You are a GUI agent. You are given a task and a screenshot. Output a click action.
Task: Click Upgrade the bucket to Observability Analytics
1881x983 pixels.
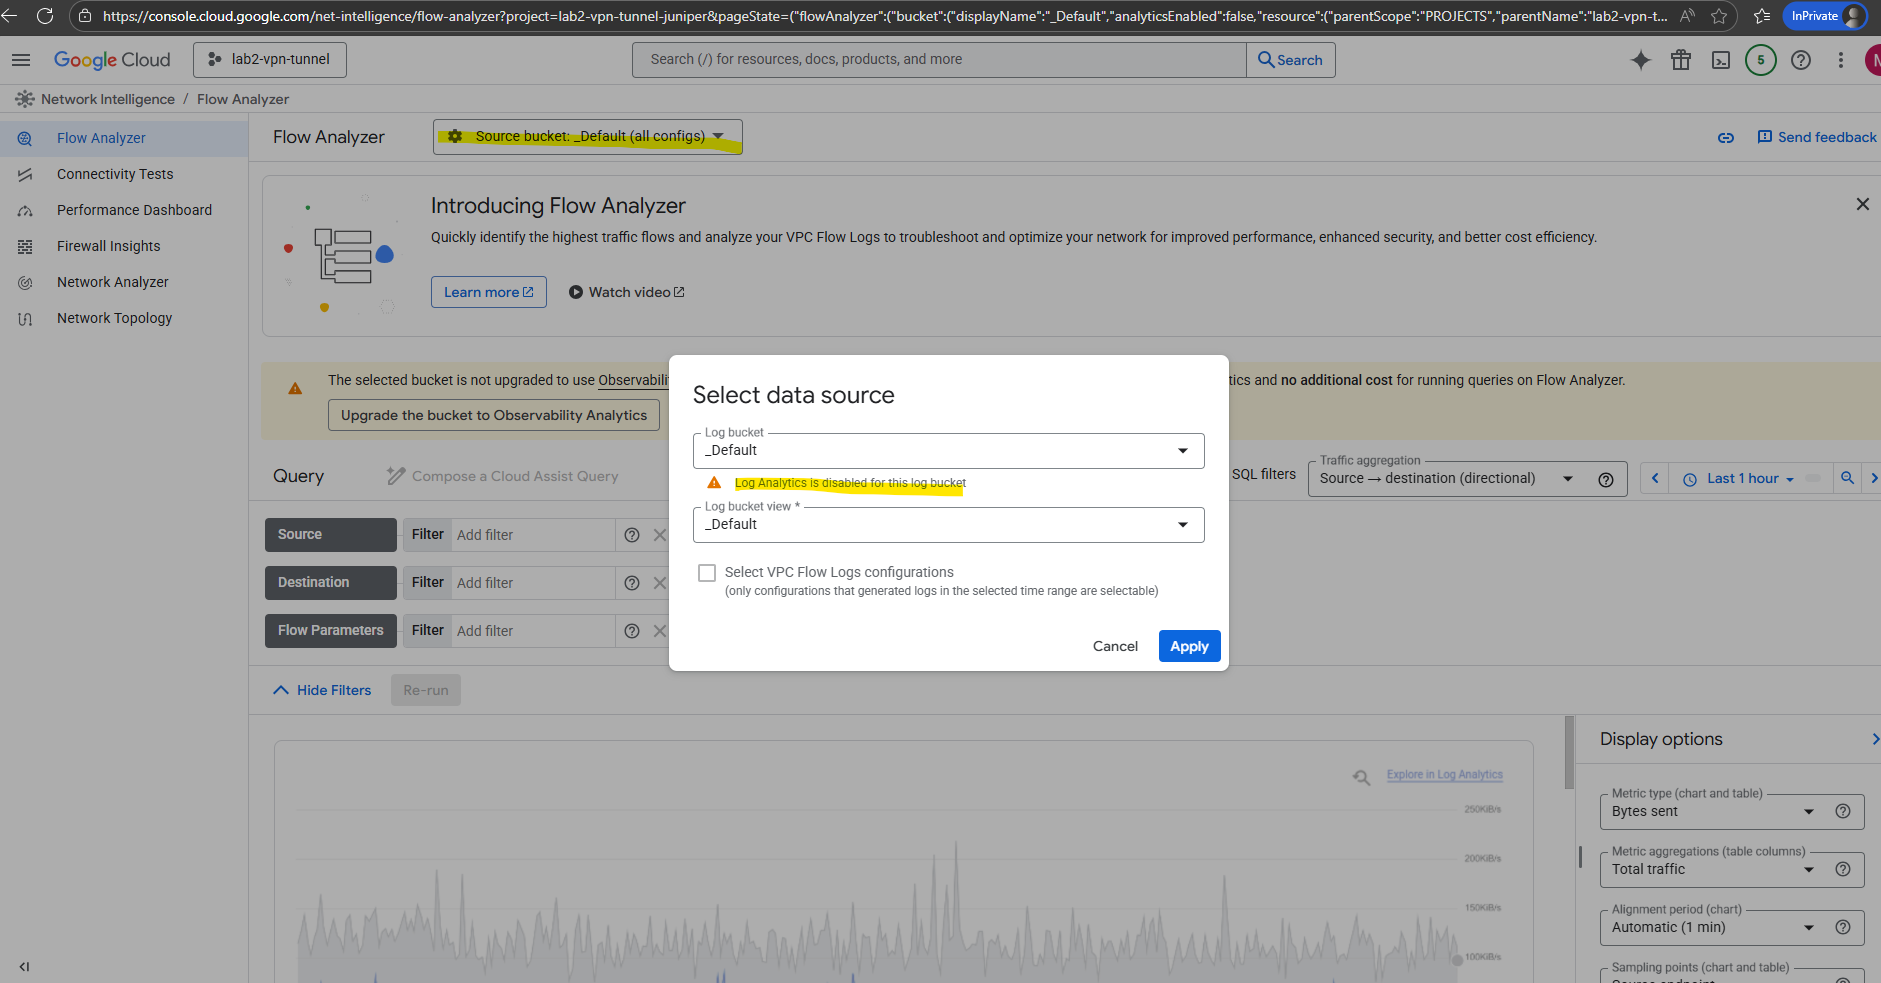[494, 416]
